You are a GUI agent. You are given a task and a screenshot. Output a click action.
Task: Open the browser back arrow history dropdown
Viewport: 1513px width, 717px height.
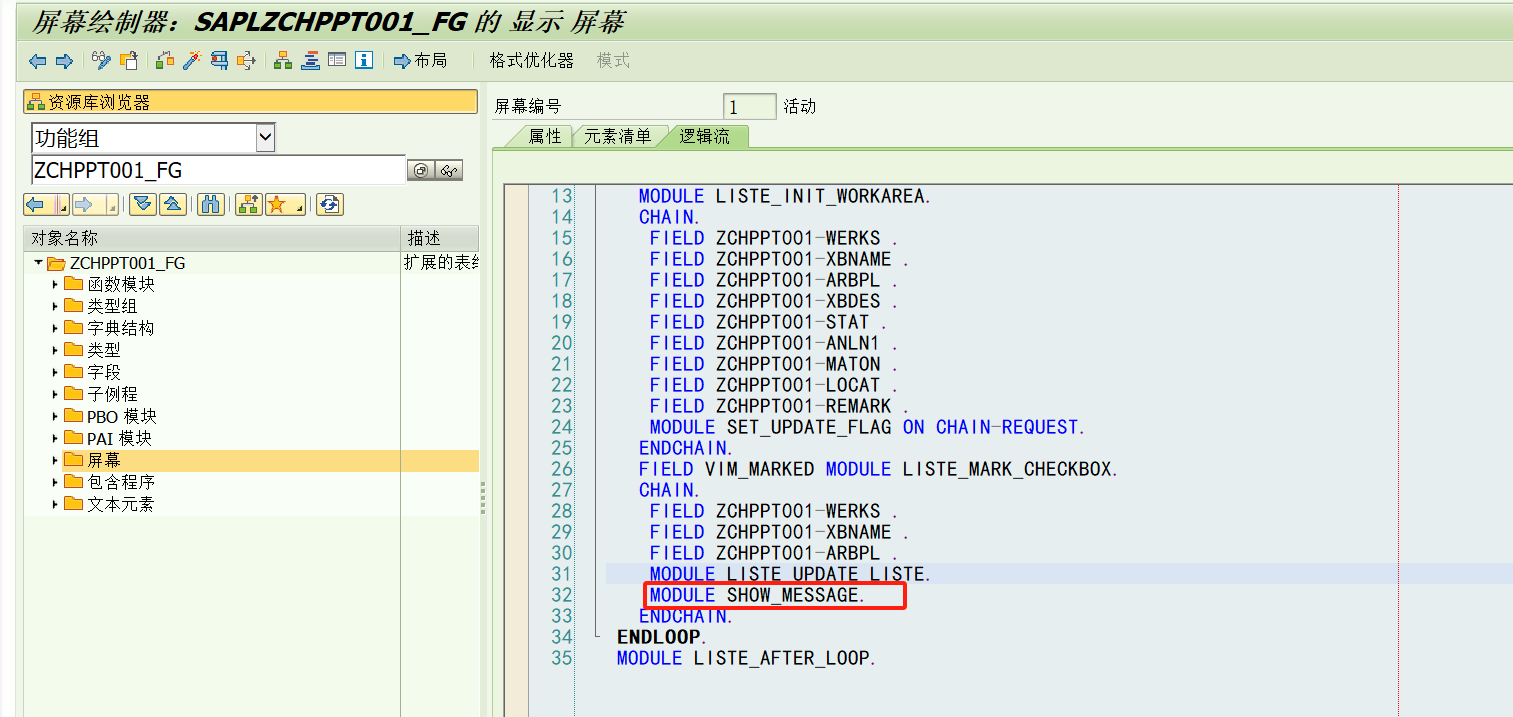pyautogui.click(x=63, y=206)
